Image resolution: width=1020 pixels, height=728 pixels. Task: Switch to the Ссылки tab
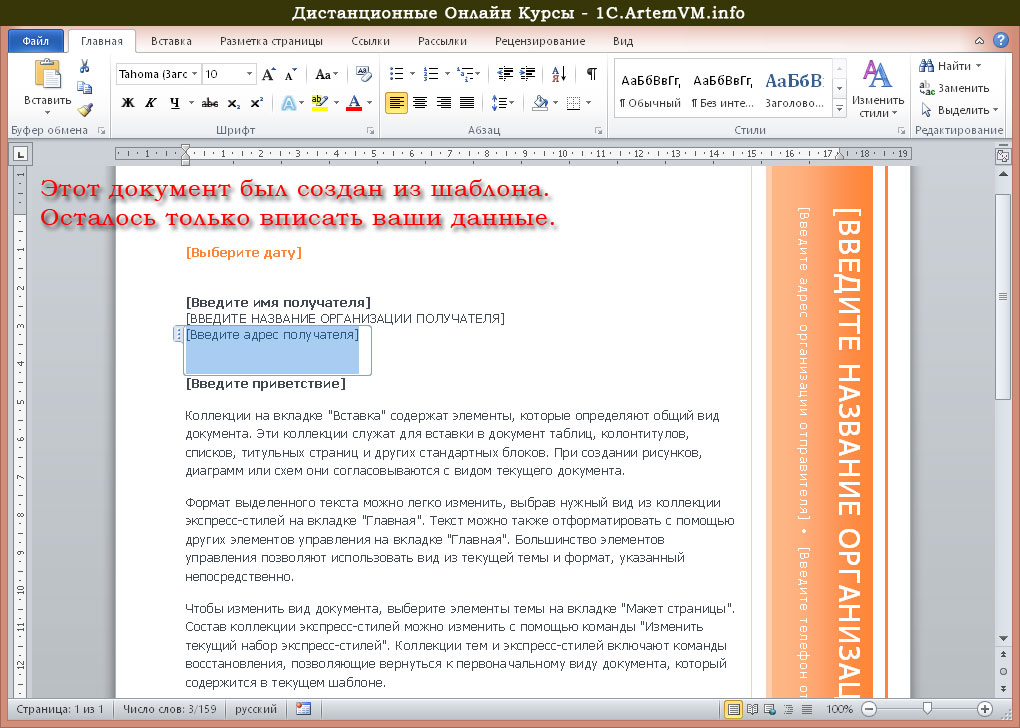point(370,41)
